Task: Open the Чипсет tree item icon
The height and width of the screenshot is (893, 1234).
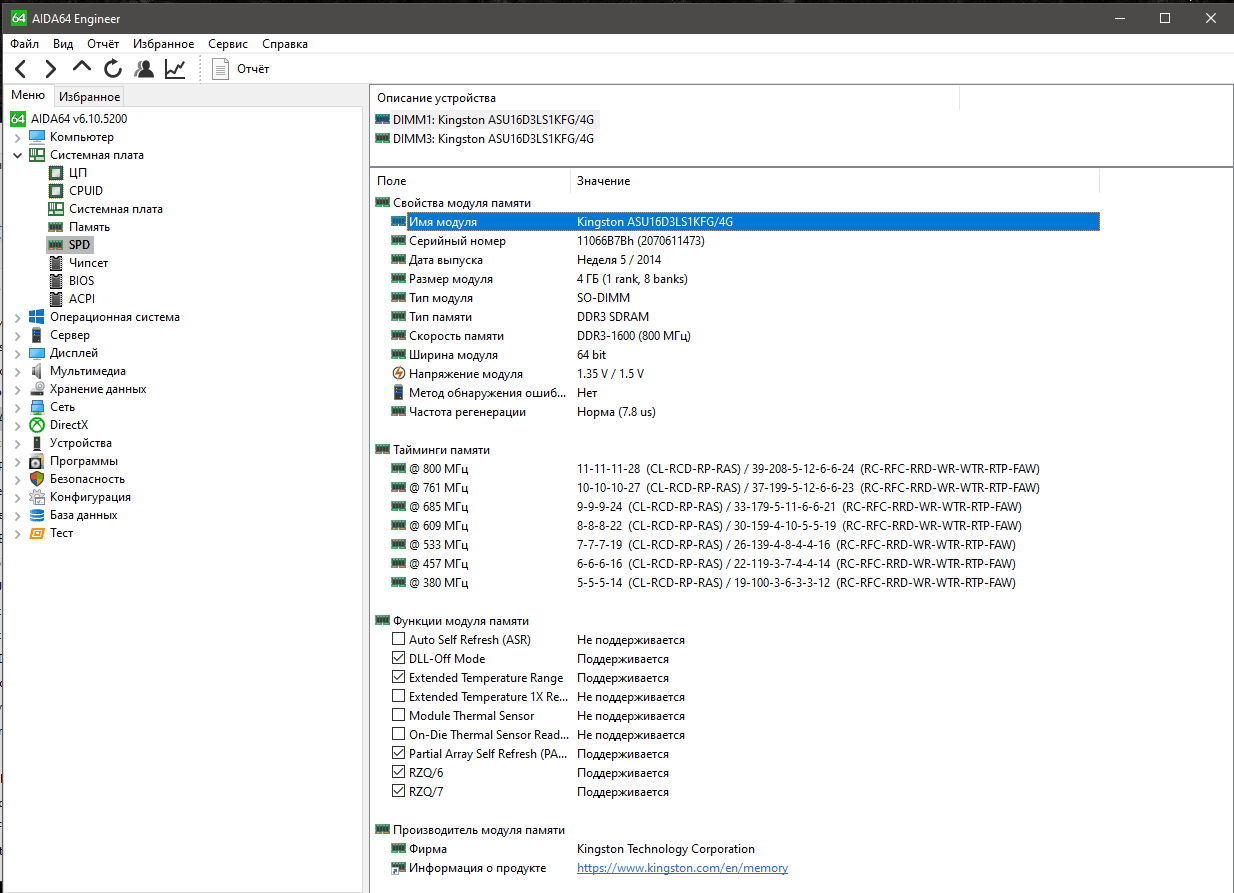Action: (56, 263)
